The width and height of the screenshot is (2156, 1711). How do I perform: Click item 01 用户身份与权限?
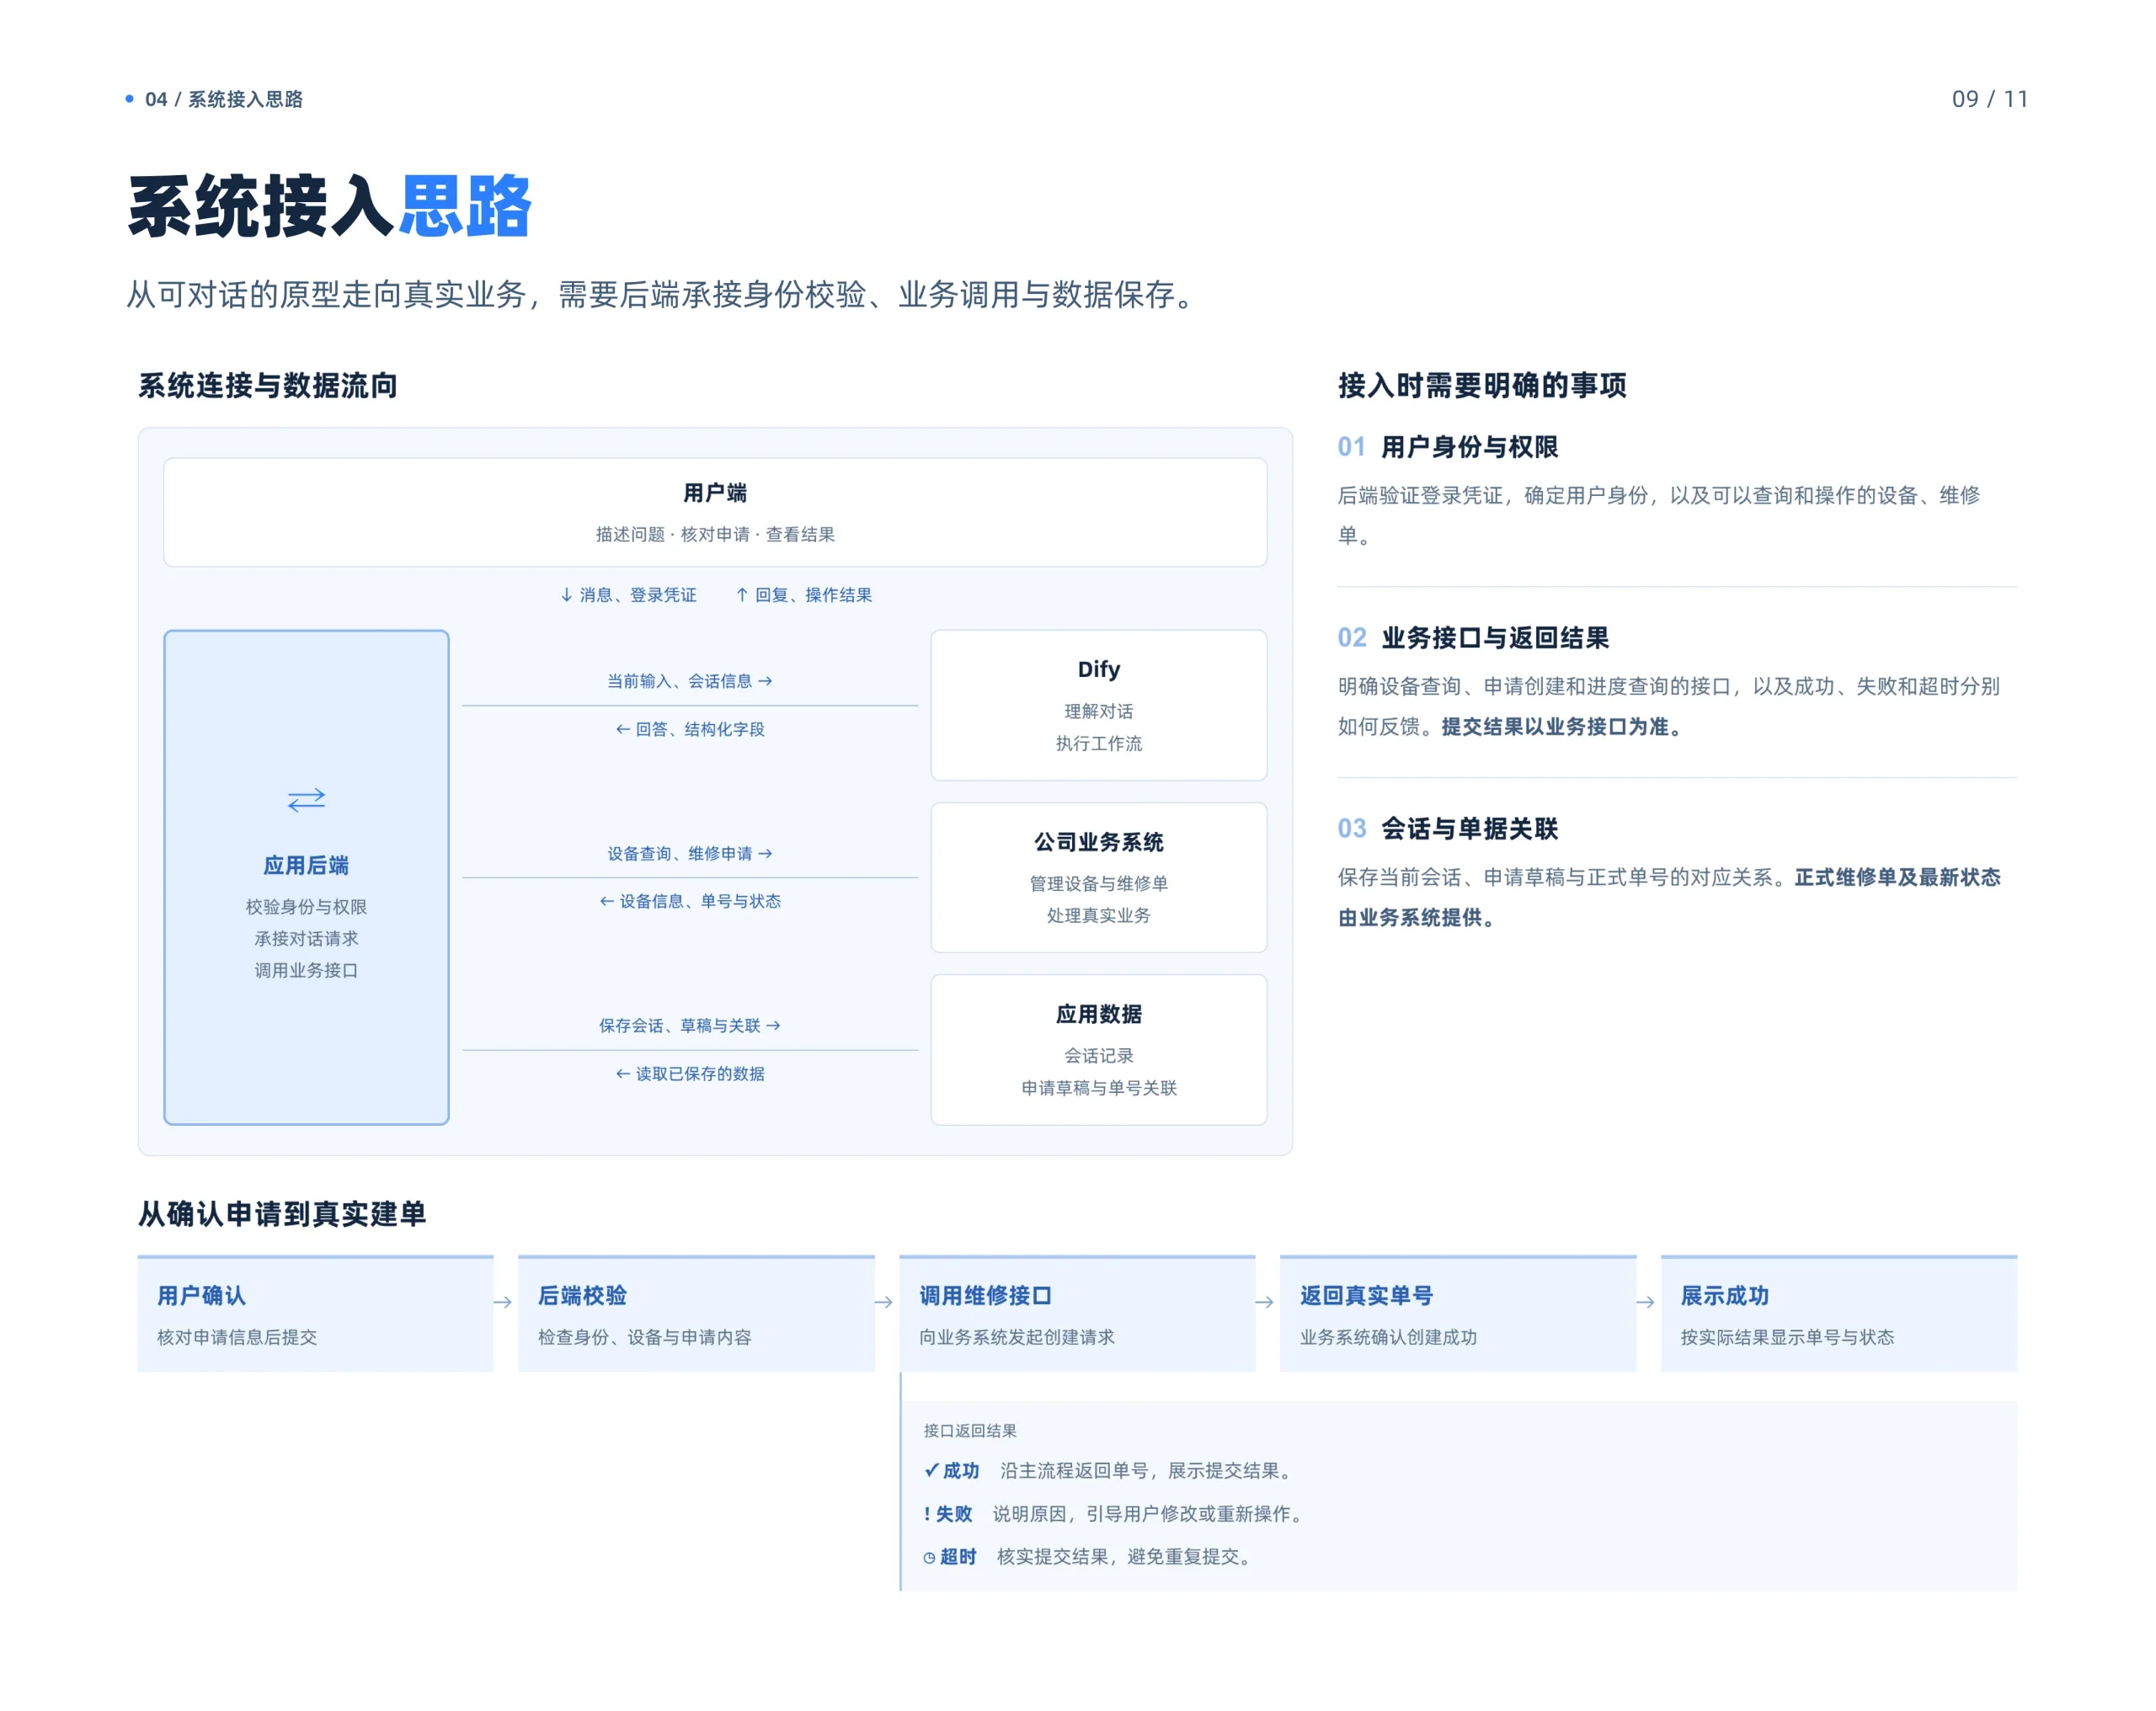pyautogui.click(x=1448, y=447)
